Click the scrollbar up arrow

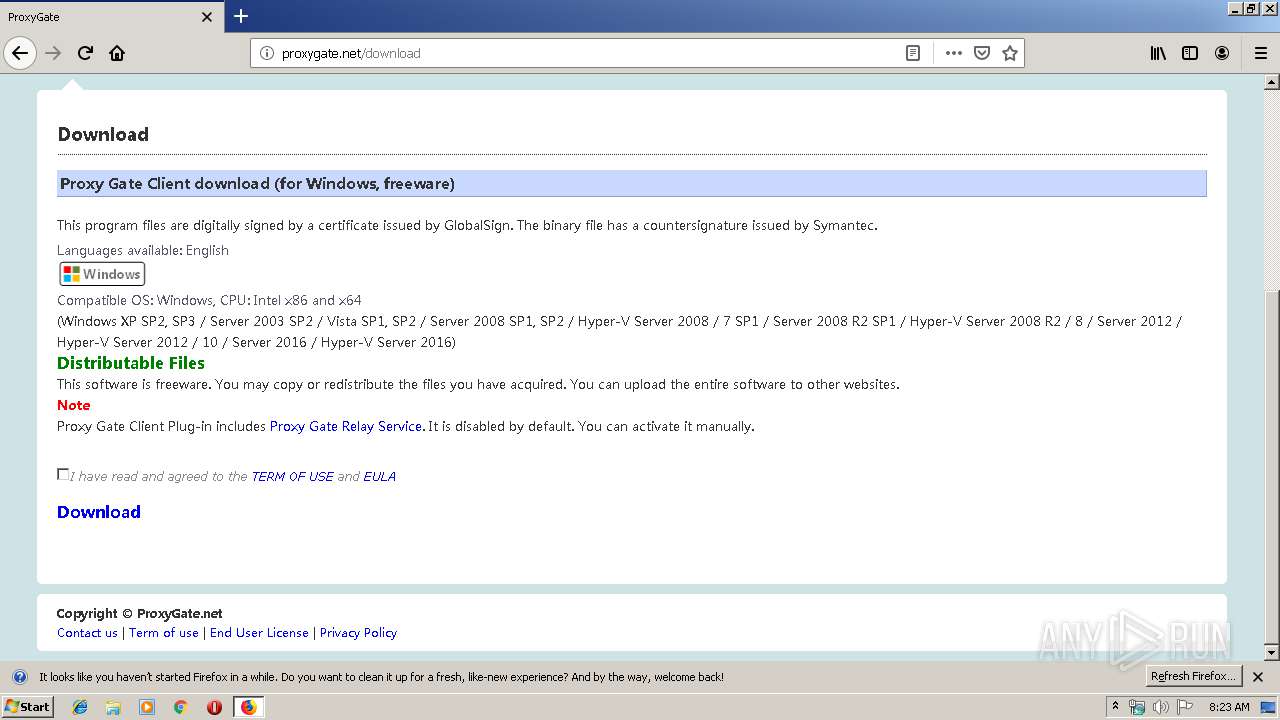(1271, 83)
